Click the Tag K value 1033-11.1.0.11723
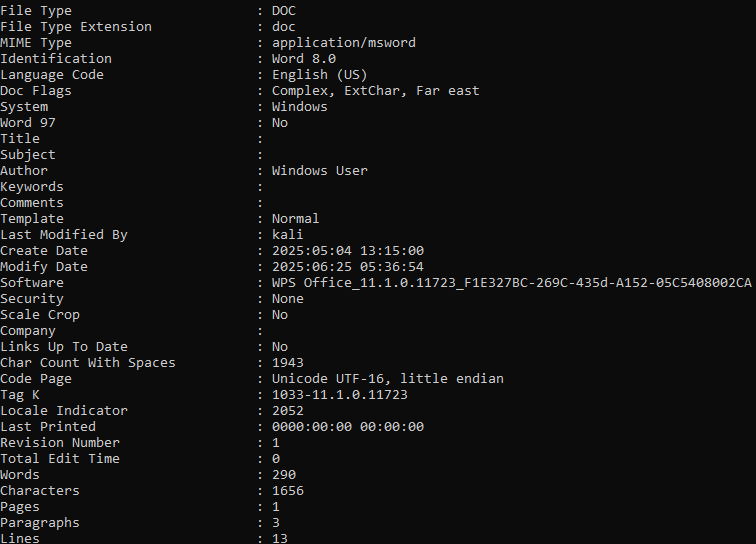756x544 pixels. (x=339, y=394)
